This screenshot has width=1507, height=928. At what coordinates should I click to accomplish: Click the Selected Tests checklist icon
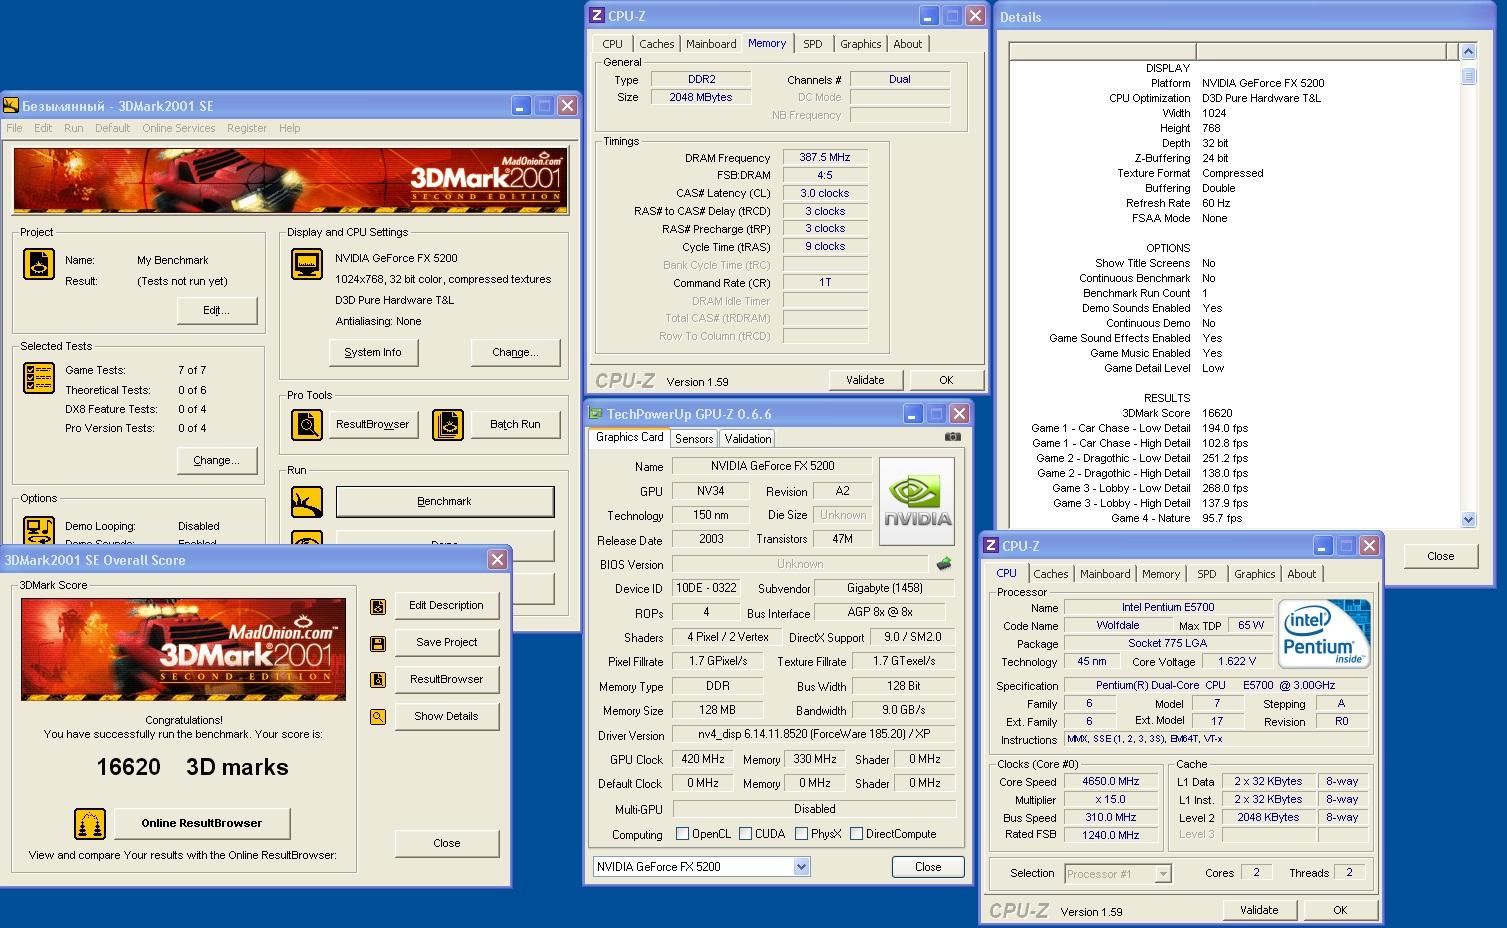tap(38, 378)
